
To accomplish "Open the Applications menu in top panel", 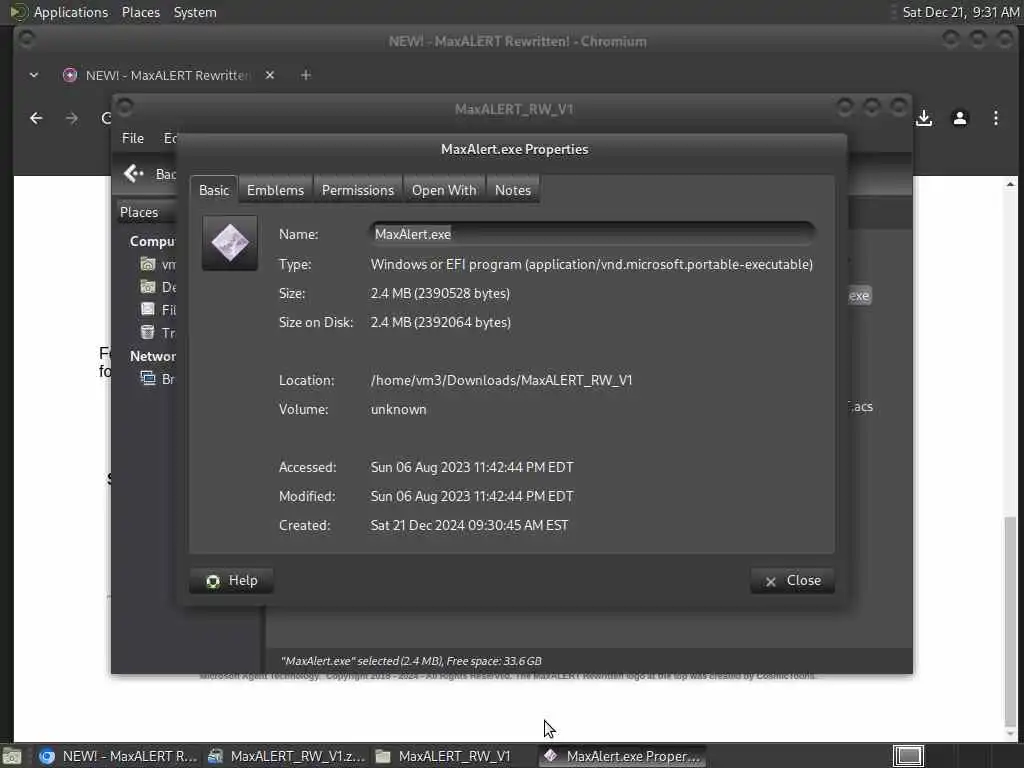I will (71, 12).
